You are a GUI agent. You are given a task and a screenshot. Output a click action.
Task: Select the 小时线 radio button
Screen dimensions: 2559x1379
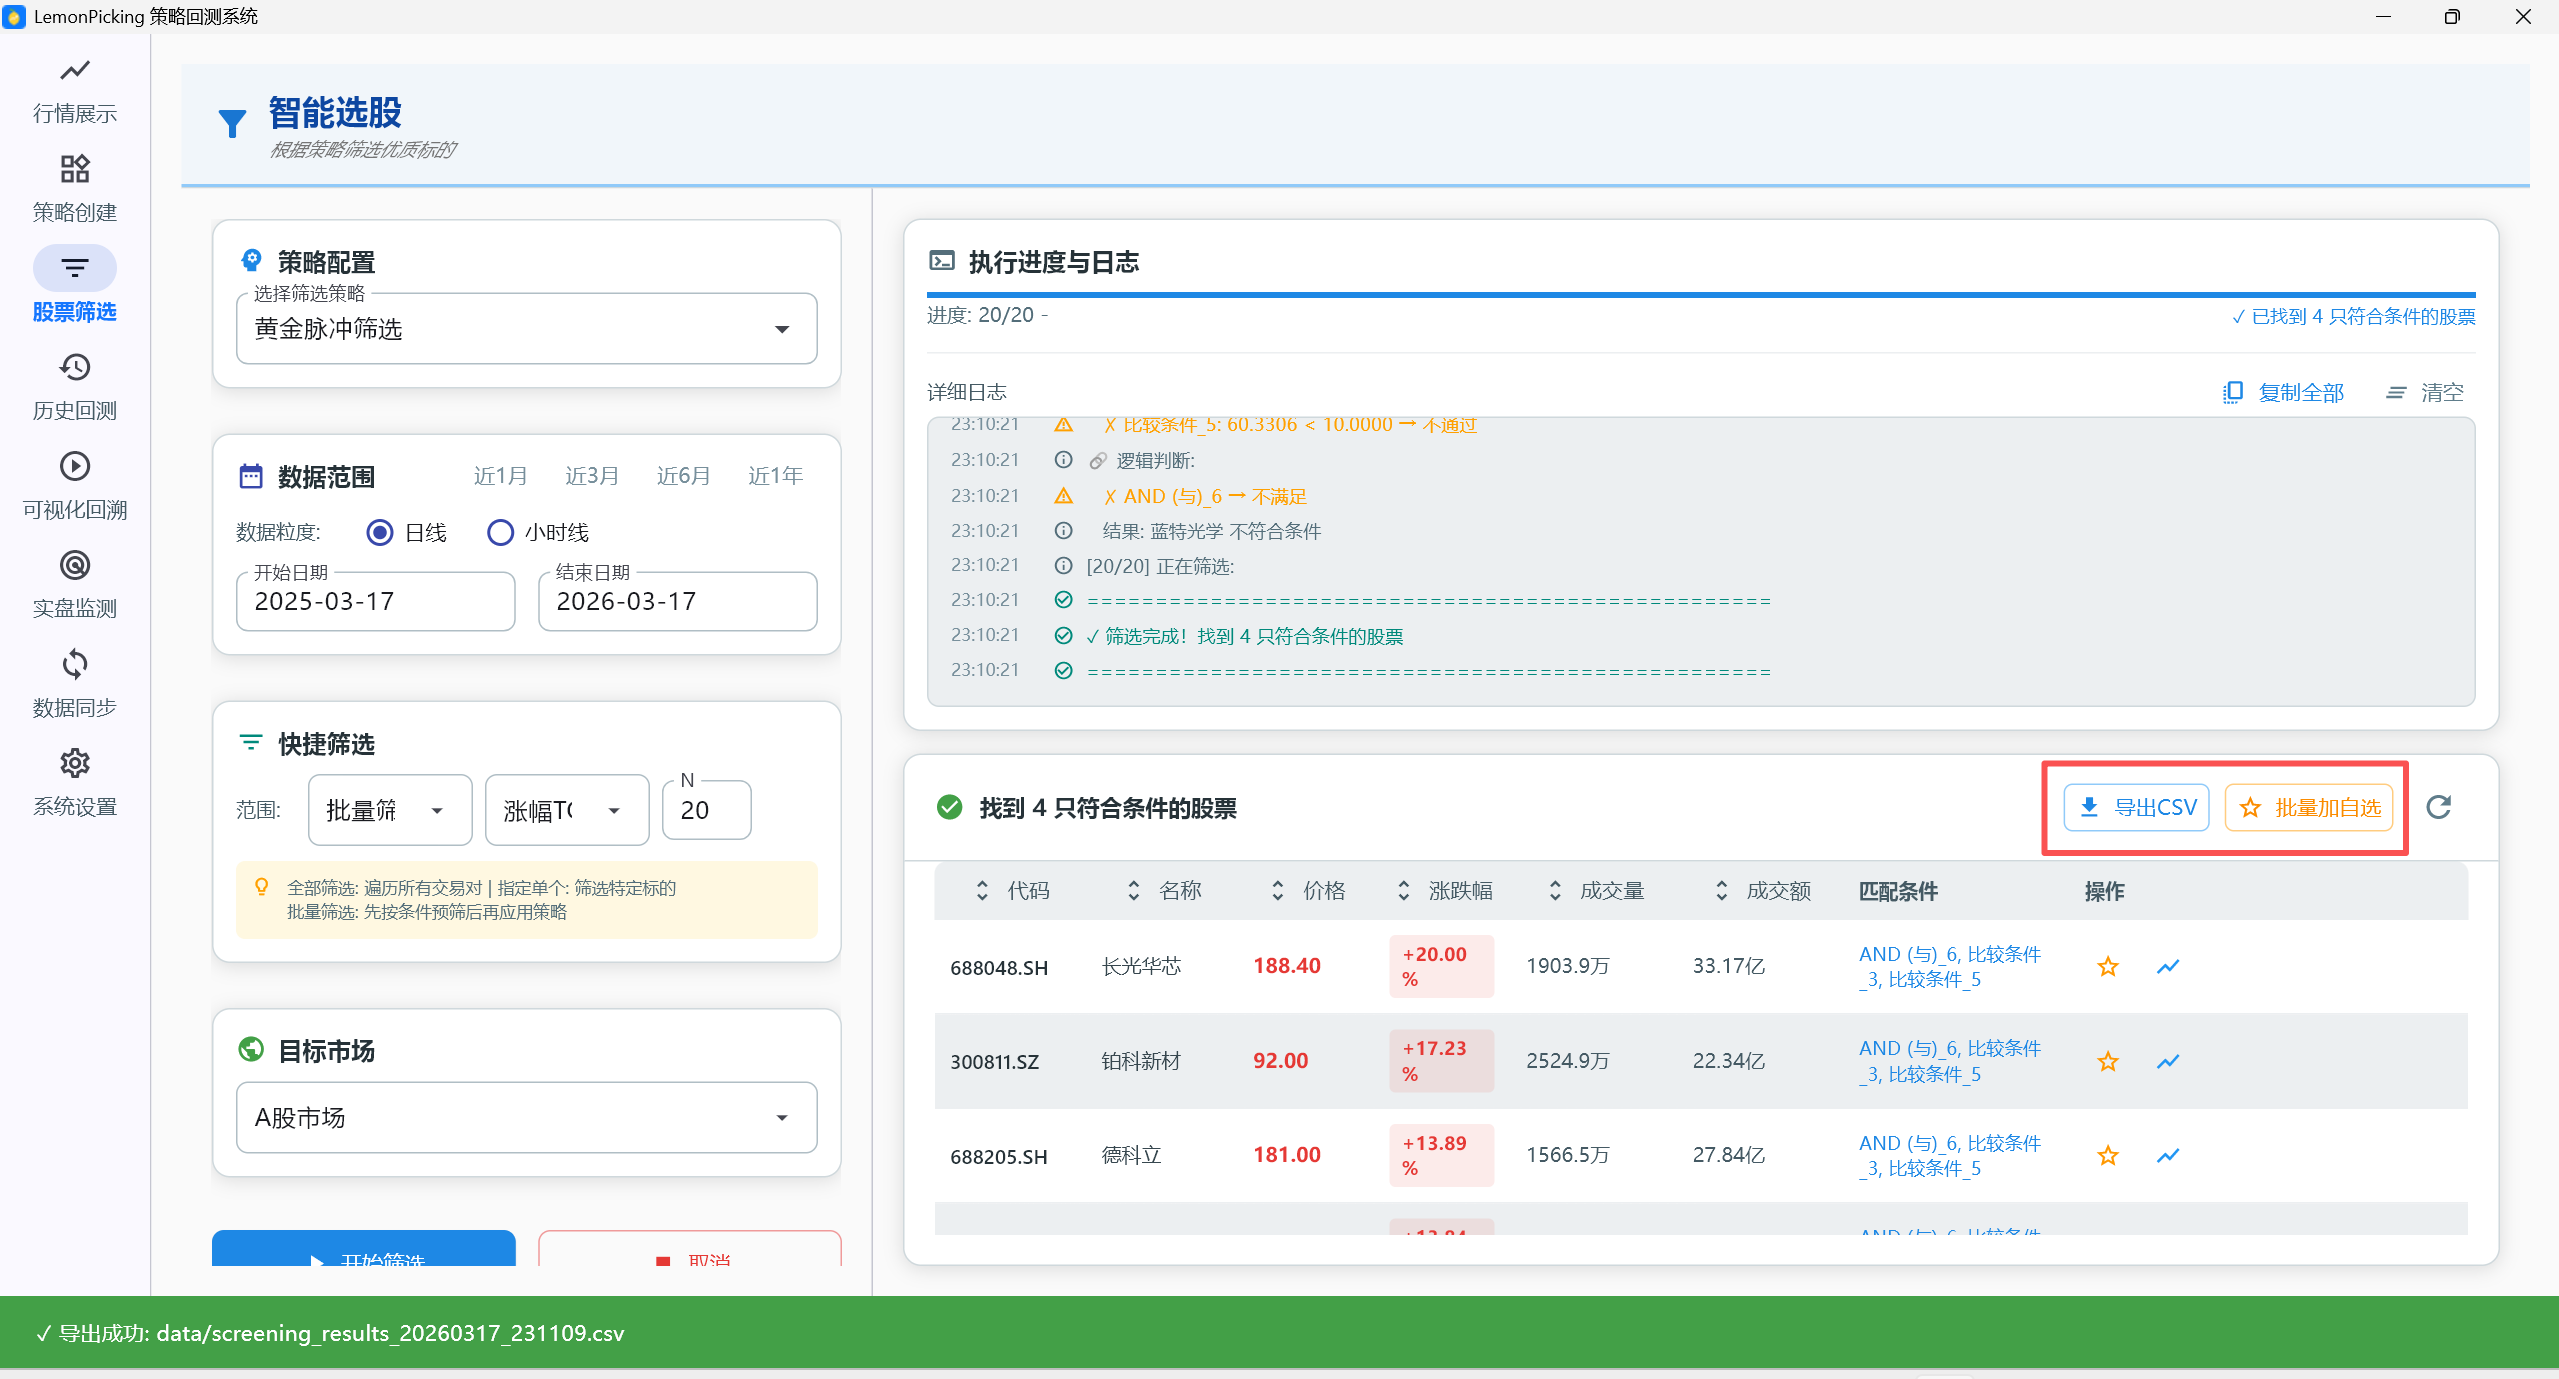coord(500,532)
